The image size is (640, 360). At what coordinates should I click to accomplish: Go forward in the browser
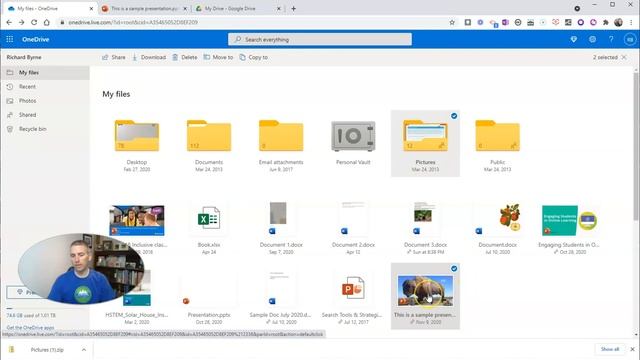point(22,22)
